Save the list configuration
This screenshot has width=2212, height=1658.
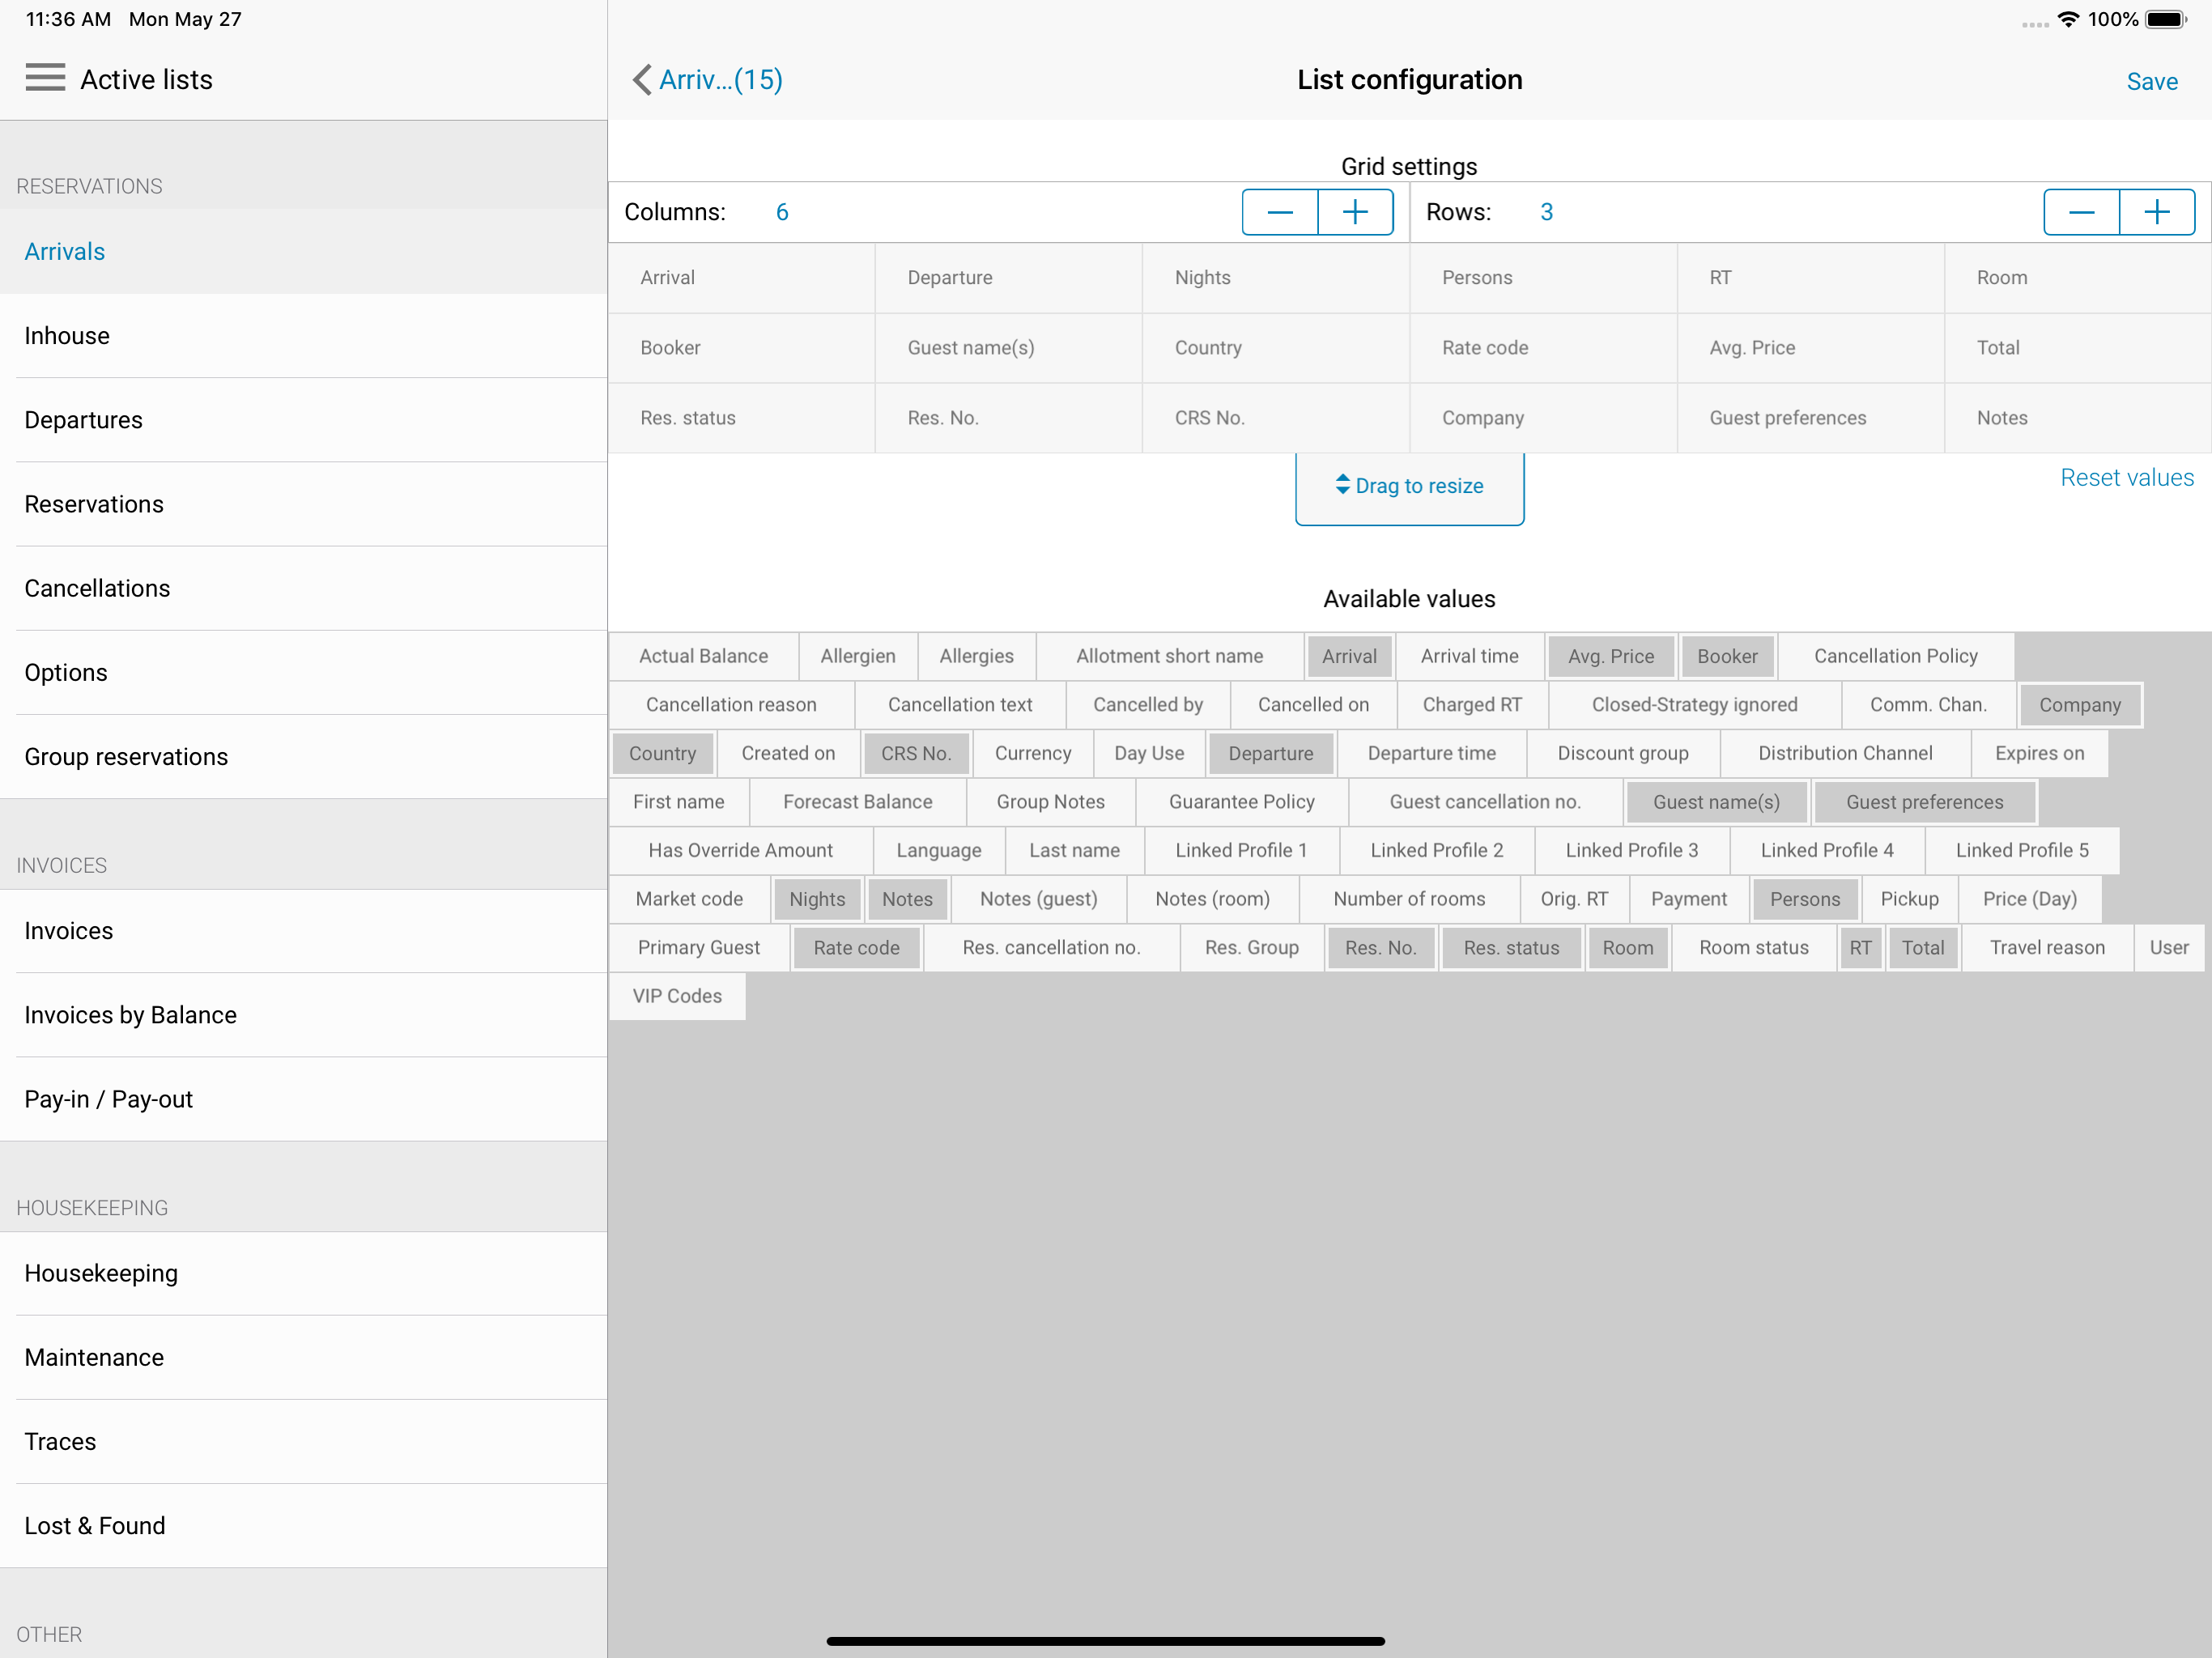tap(2151, 81)
